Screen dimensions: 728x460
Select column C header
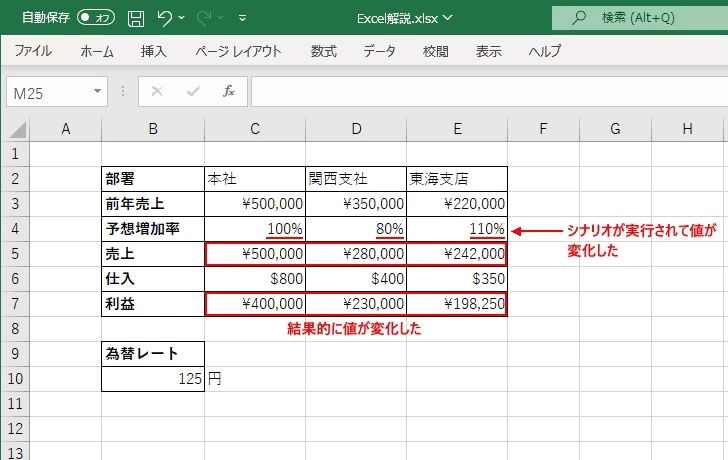pyautogui.click(x=255, y=129)
